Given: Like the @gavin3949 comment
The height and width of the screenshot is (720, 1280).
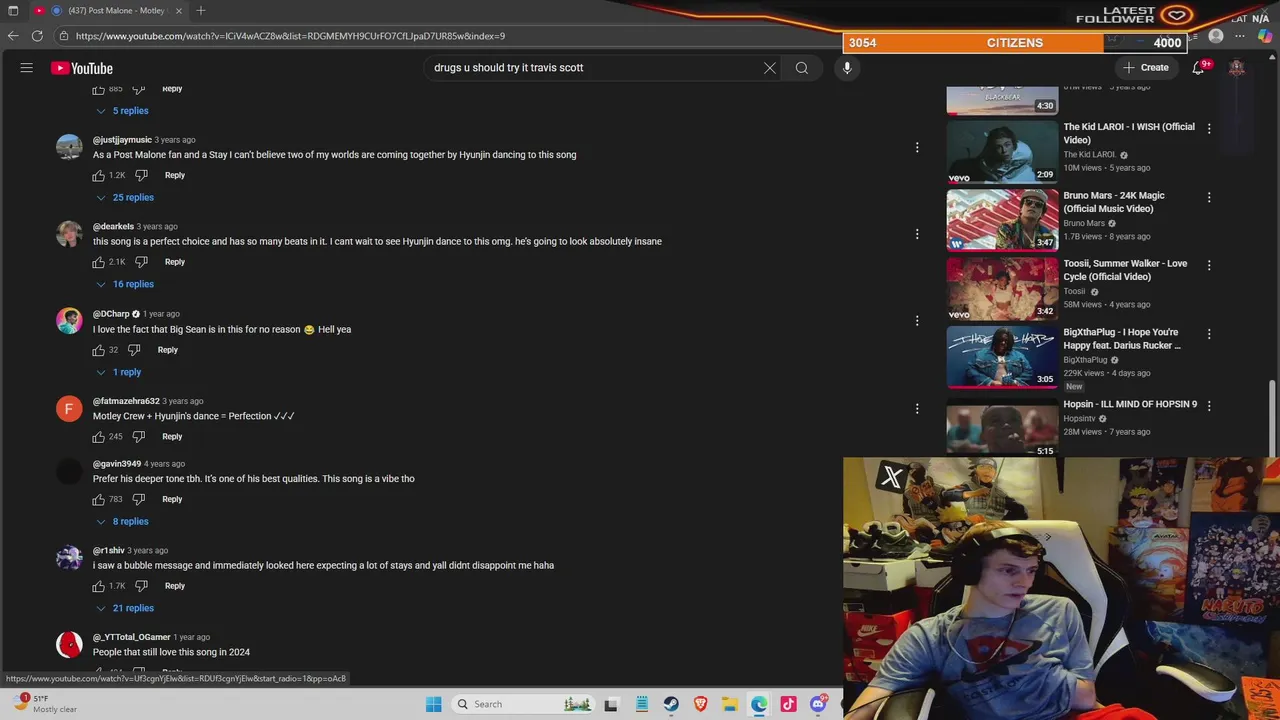Looking at the screenshot, I should coord(99,499).
